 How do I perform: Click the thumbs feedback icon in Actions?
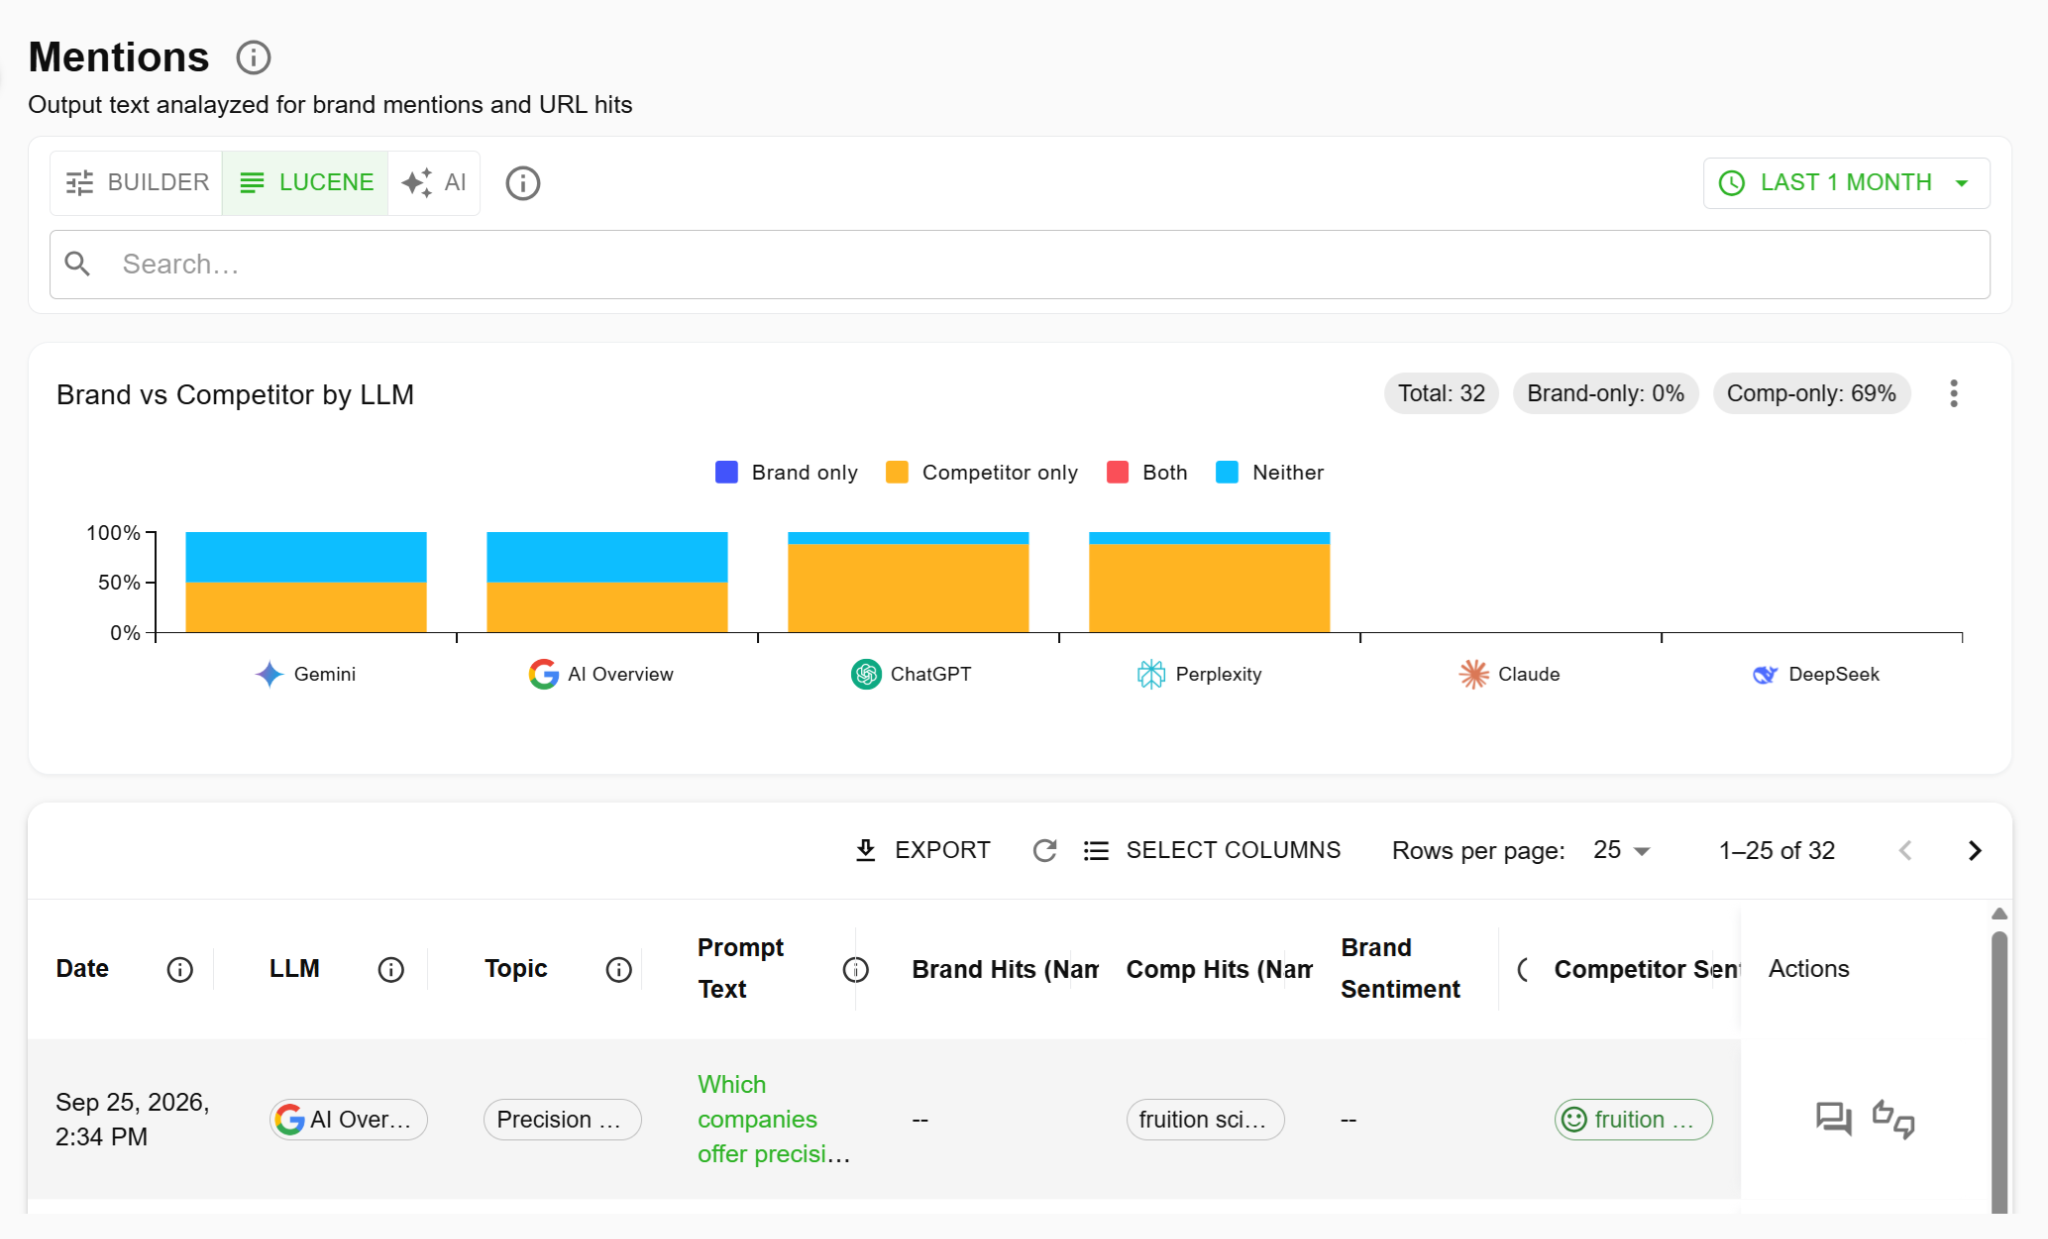1893,1118
